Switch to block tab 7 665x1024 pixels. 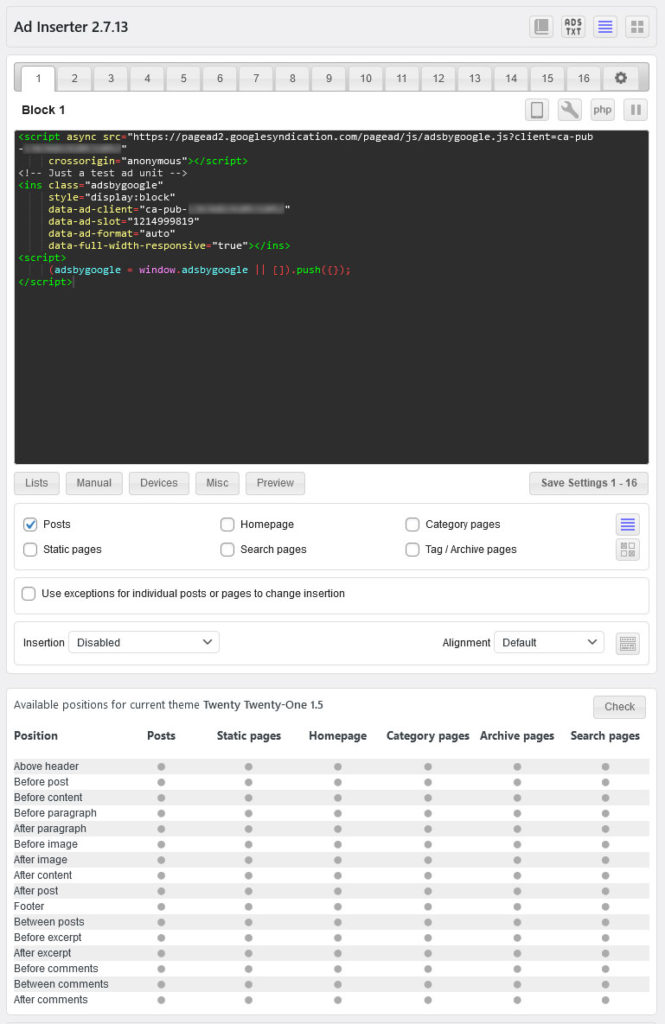[256, 78]
